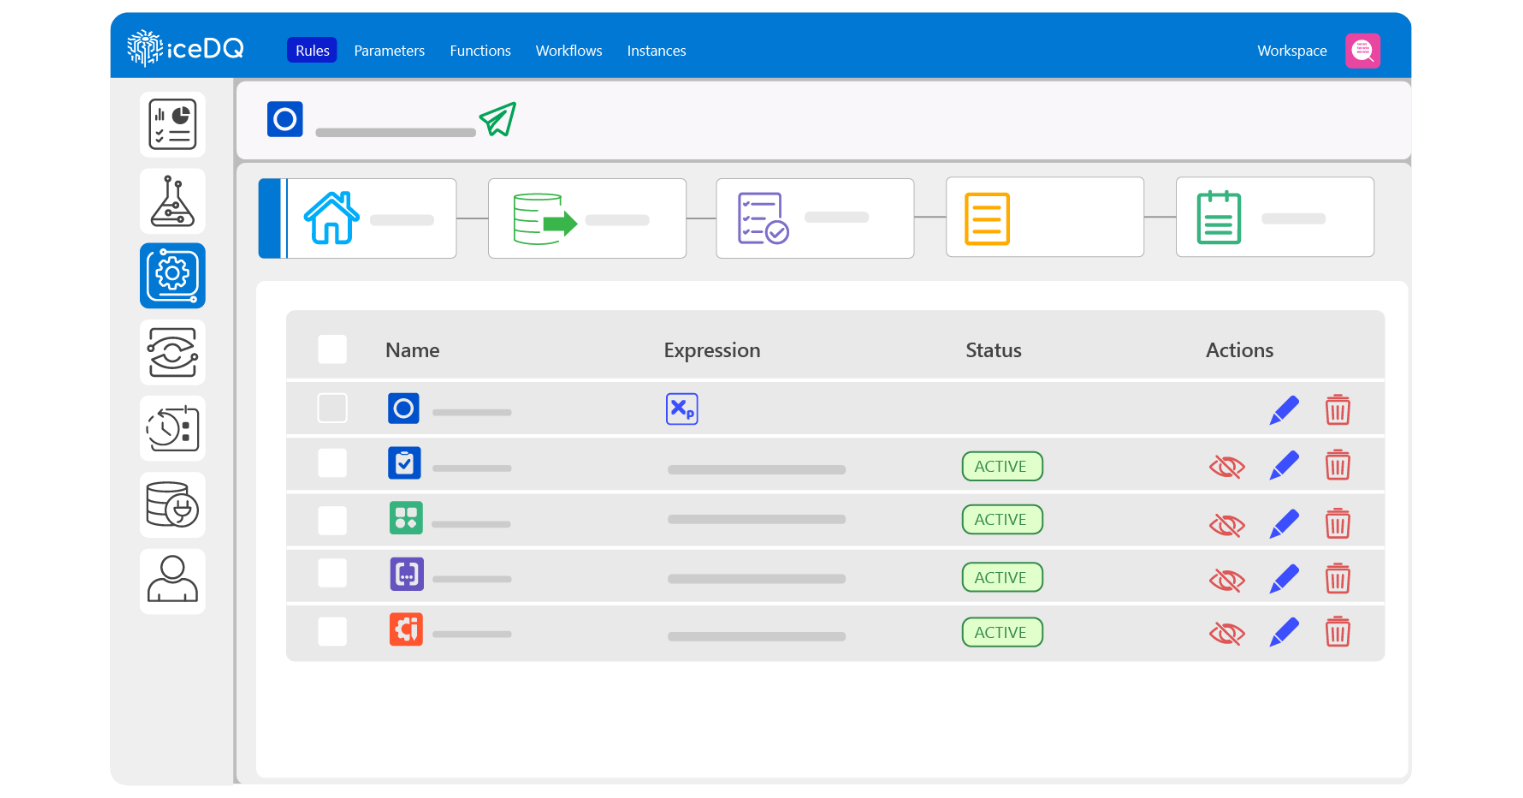Switch to the Parameters tab

pos(389,50)
